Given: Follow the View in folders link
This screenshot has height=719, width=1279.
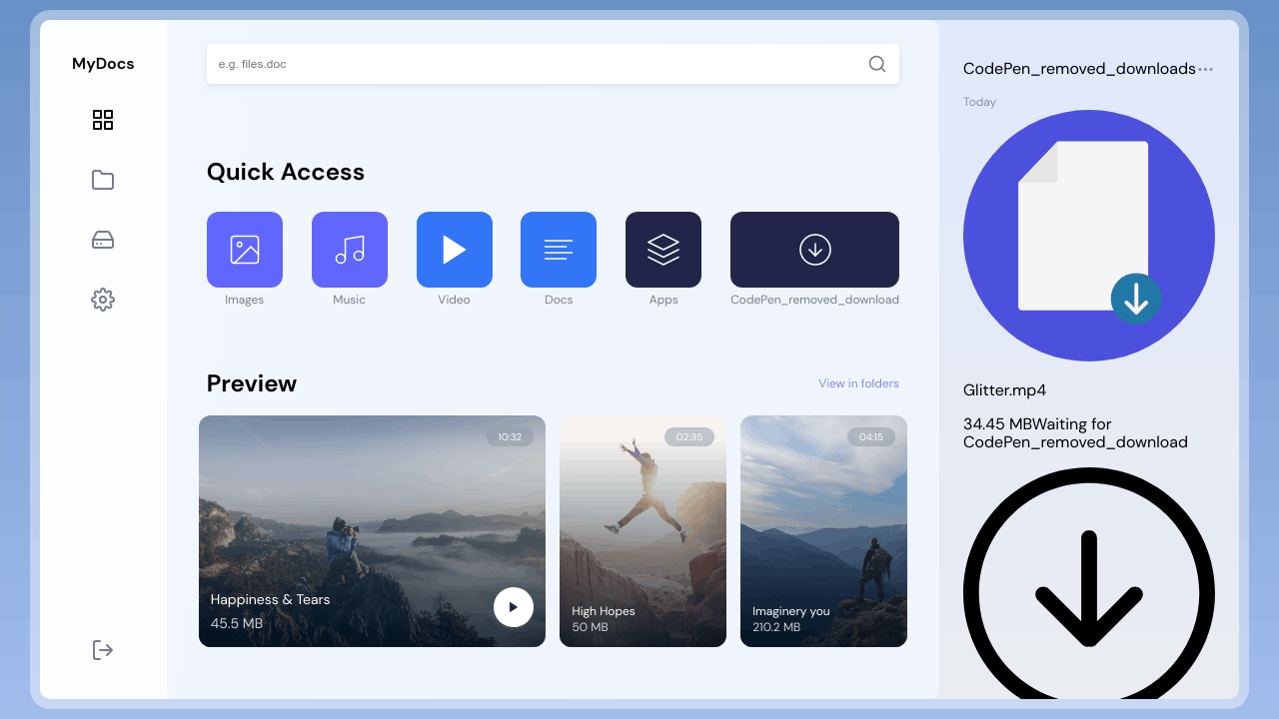Looking at the screenshot, I should click(859, 384).
